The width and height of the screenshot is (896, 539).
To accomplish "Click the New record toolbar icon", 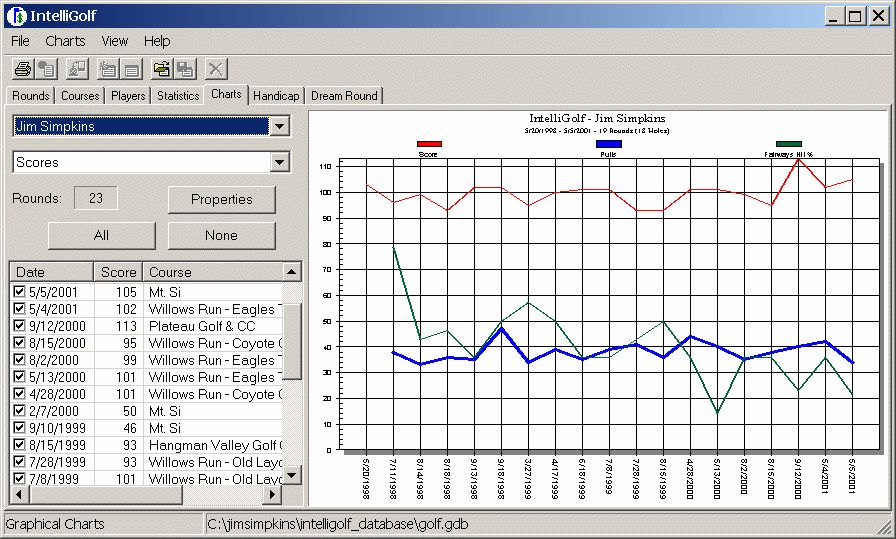I will tap(107, 69).
